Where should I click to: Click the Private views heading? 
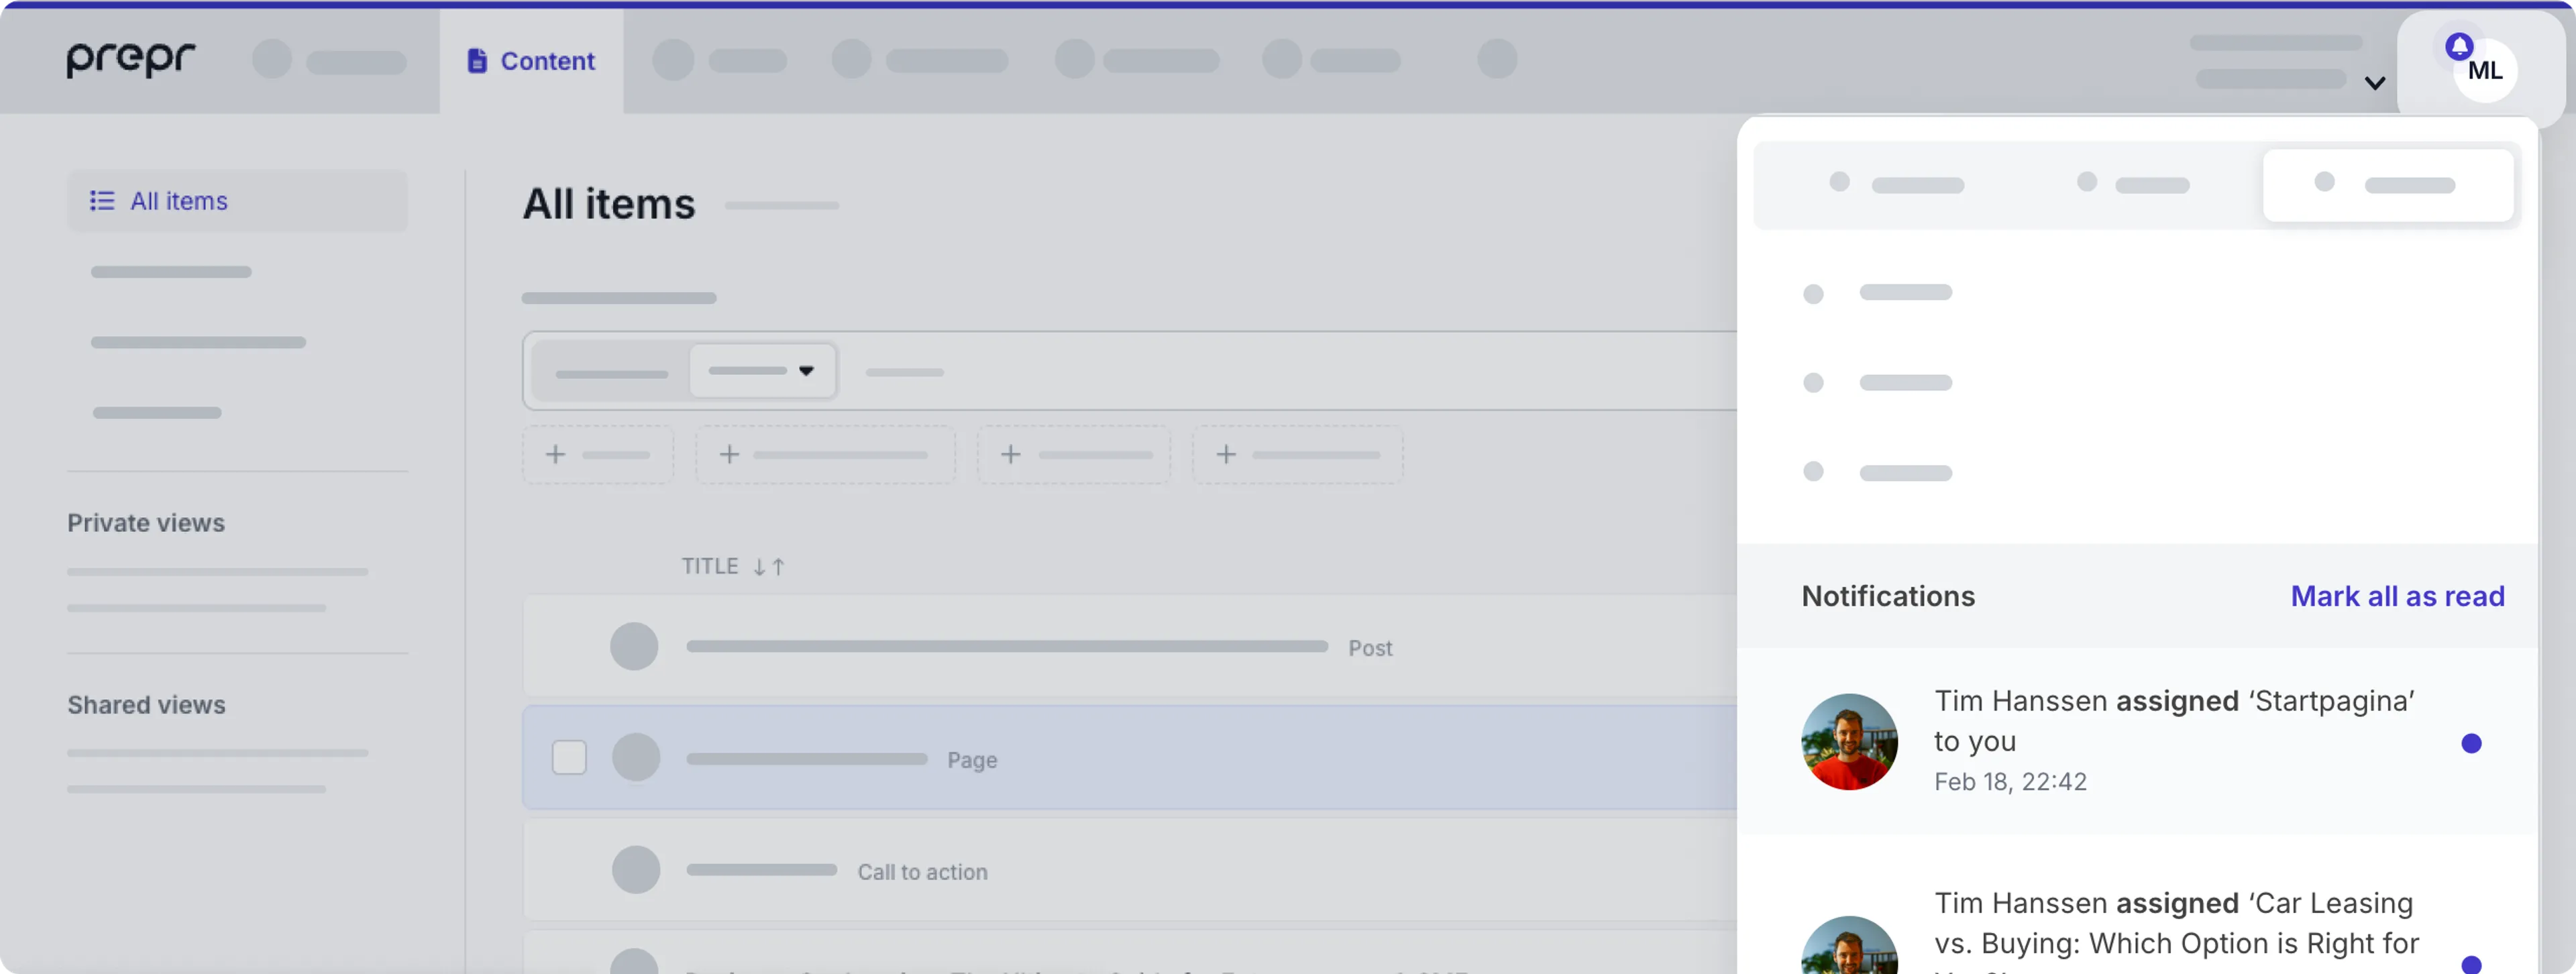point(146,523)
